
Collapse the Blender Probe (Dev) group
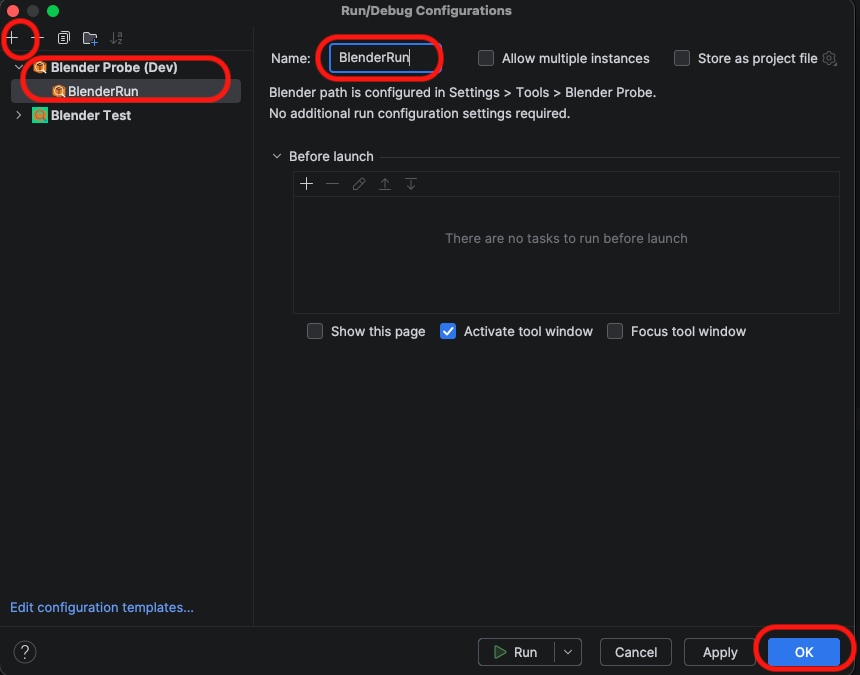18,67
